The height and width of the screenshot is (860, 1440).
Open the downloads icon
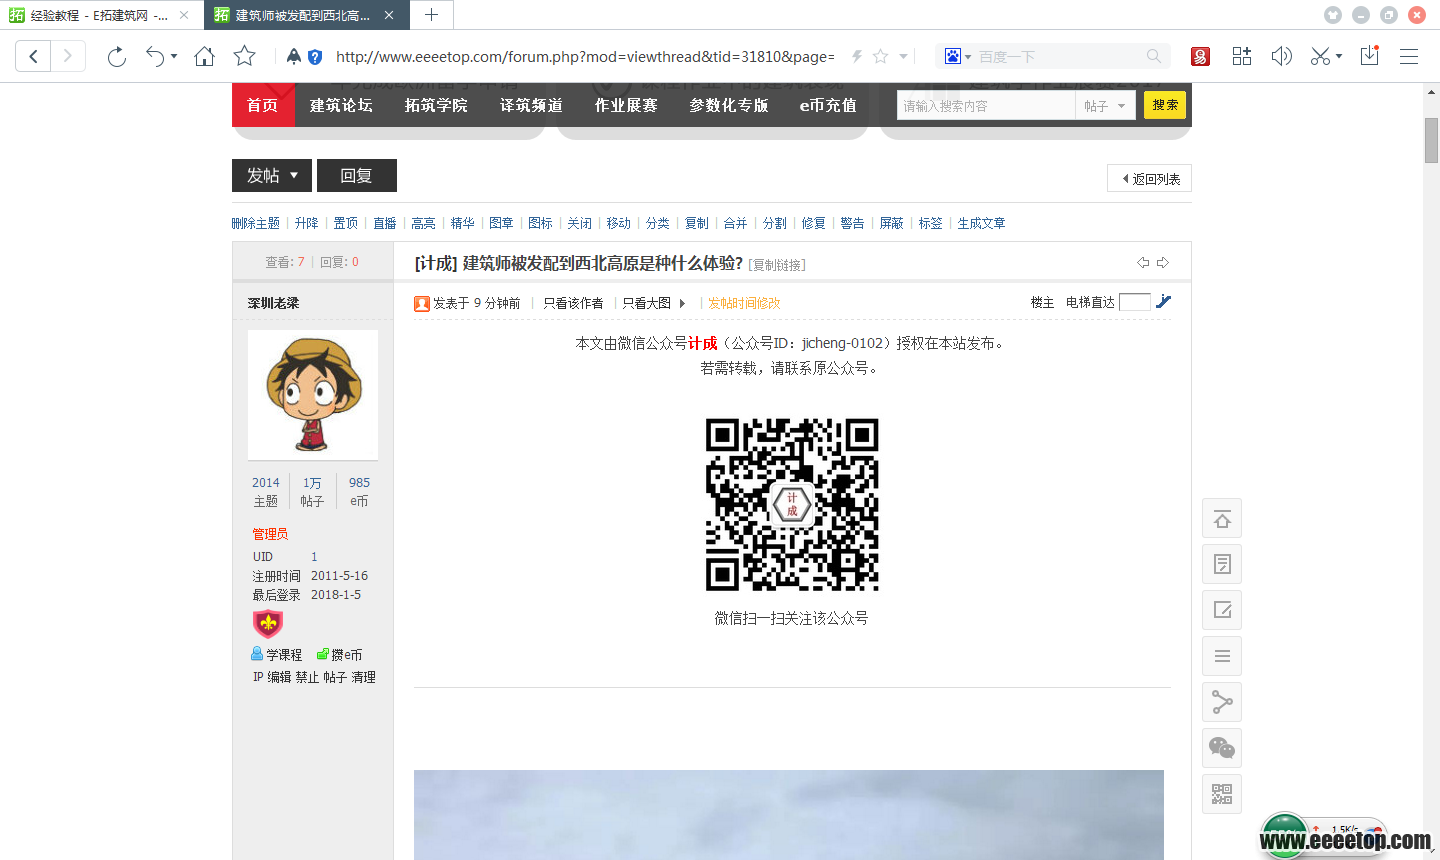point(1370,56)
